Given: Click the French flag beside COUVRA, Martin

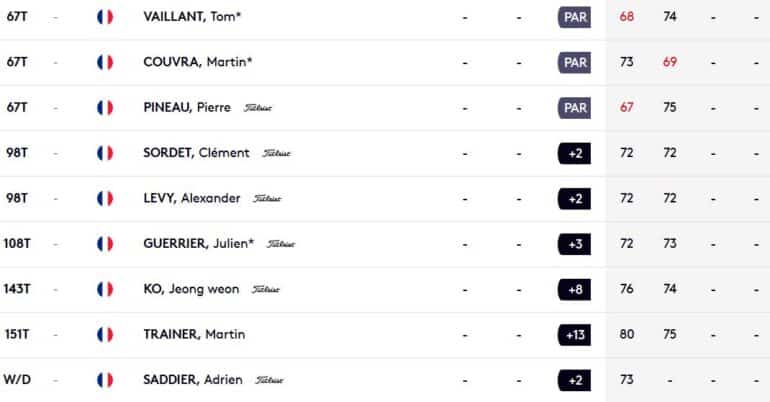Looking at the screenshot, I should (105, 62).
